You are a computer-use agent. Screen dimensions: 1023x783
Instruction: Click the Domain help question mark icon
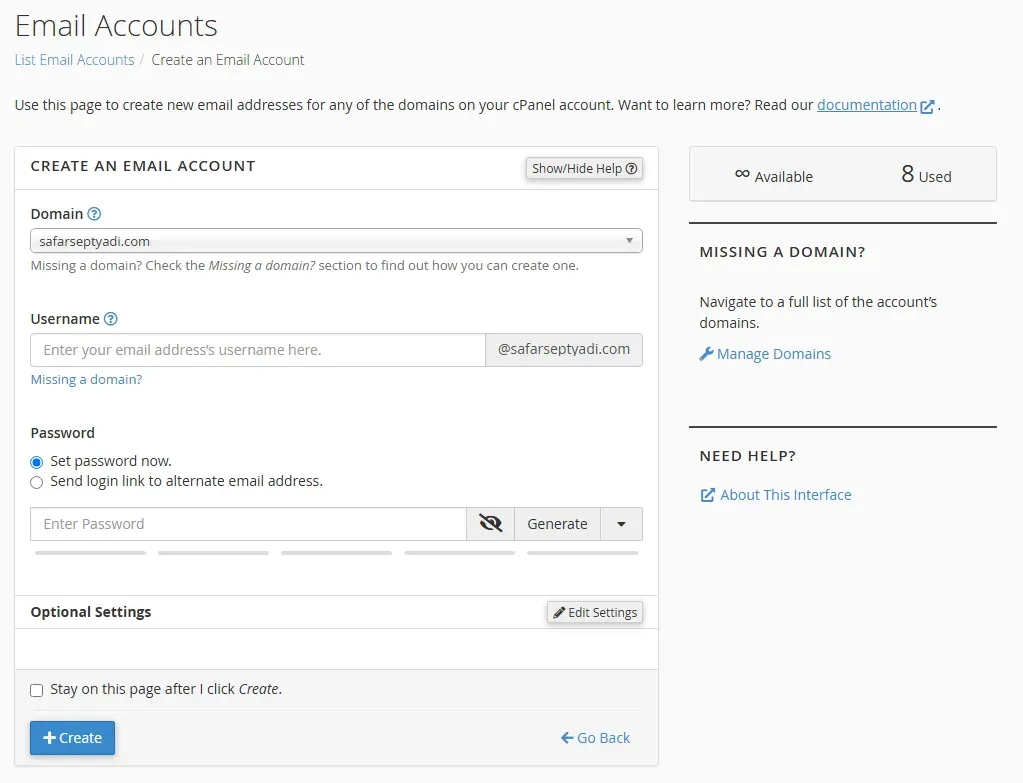[94, 214]
